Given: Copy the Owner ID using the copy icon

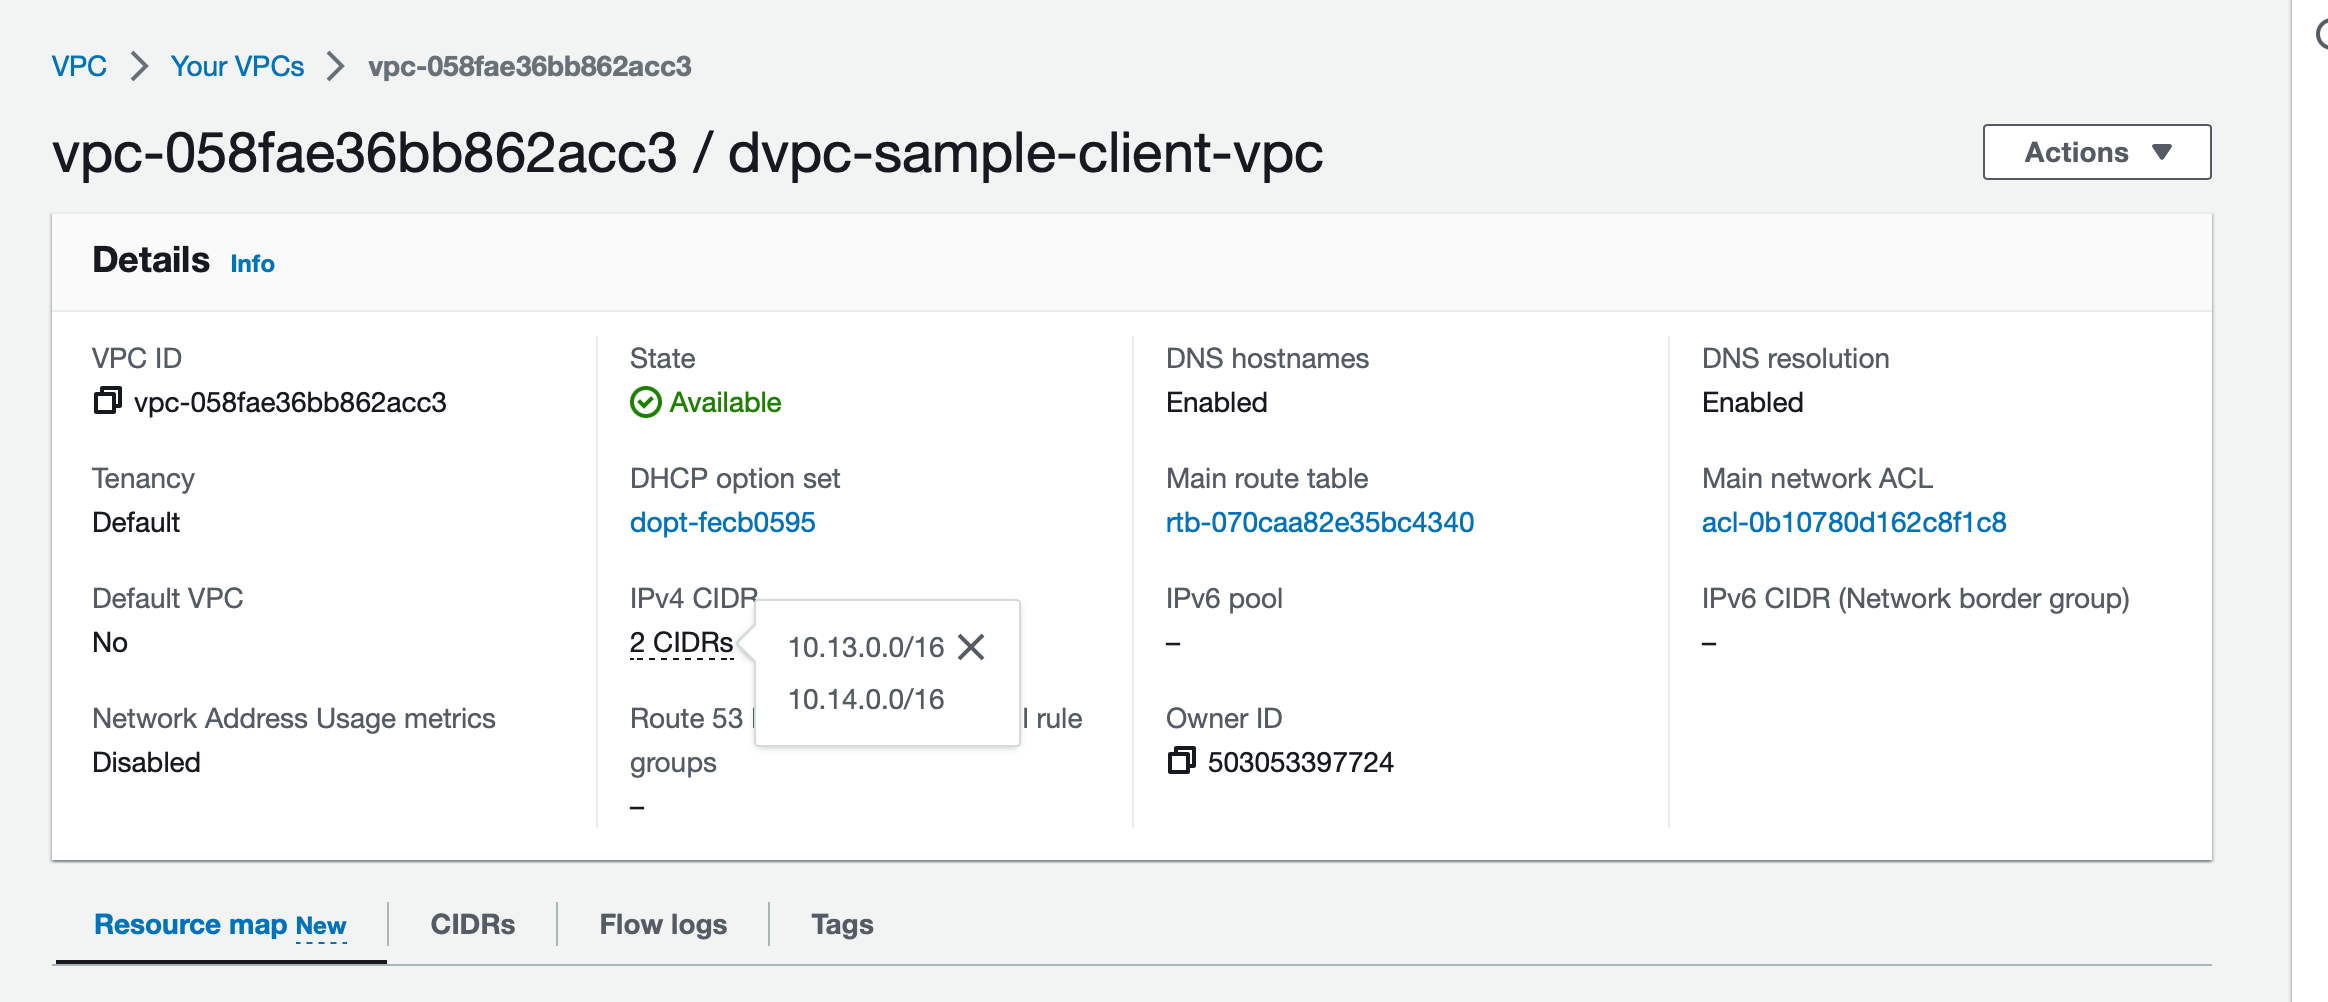Looking at the screenshot, I should coord(1181,761).
